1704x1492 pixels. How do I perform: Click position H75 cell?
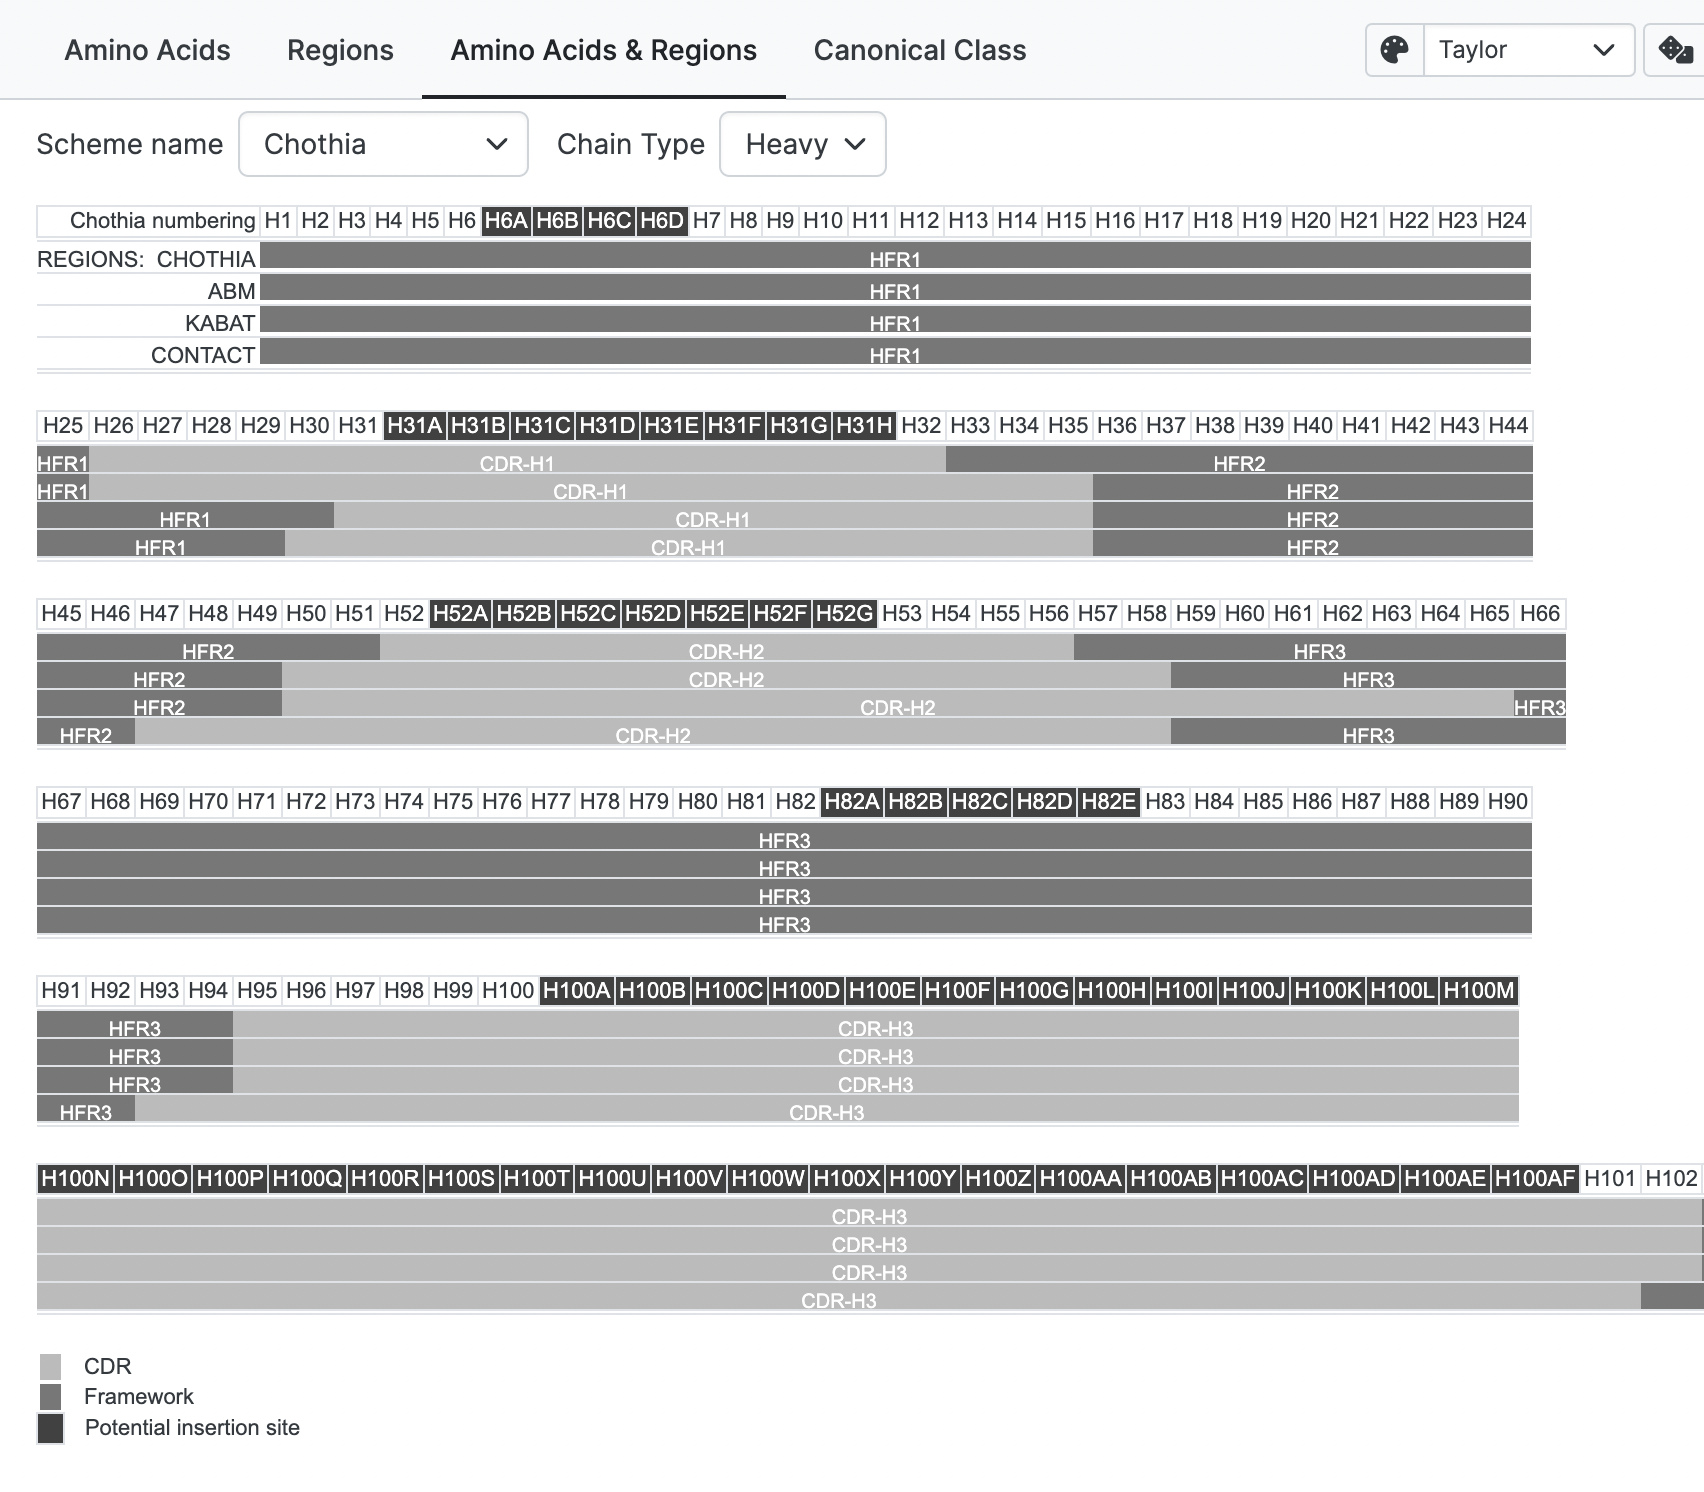[453, 801]
